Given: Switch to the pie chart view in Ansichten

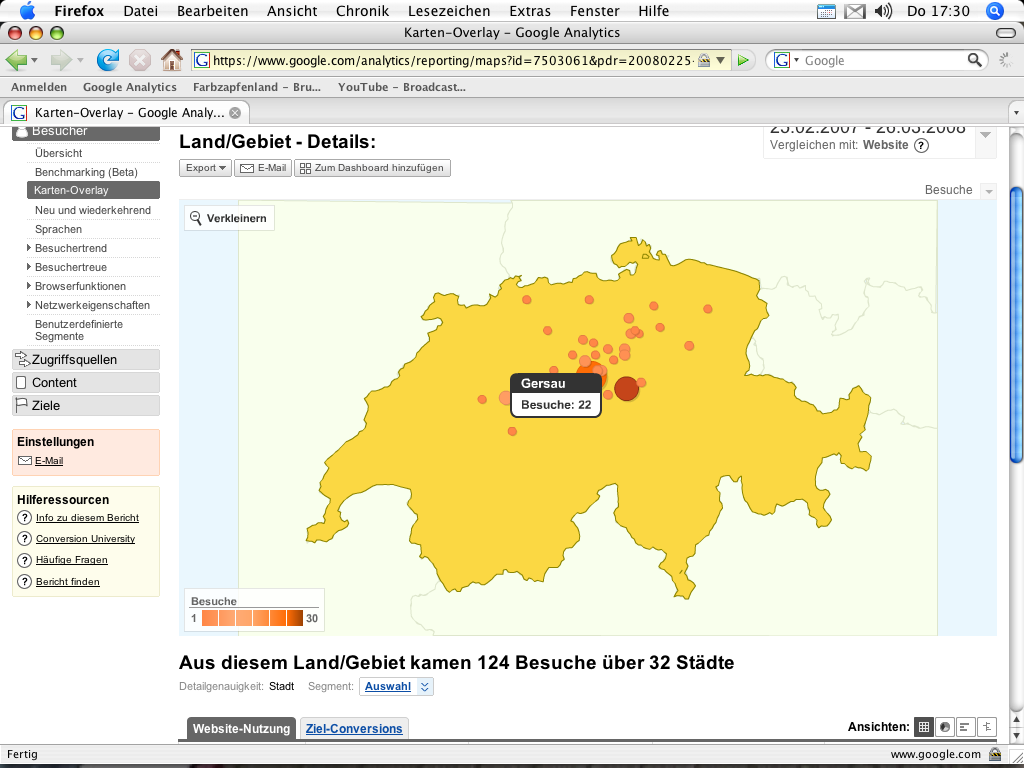Looking at the screenshot, I should tap(944, 726).
